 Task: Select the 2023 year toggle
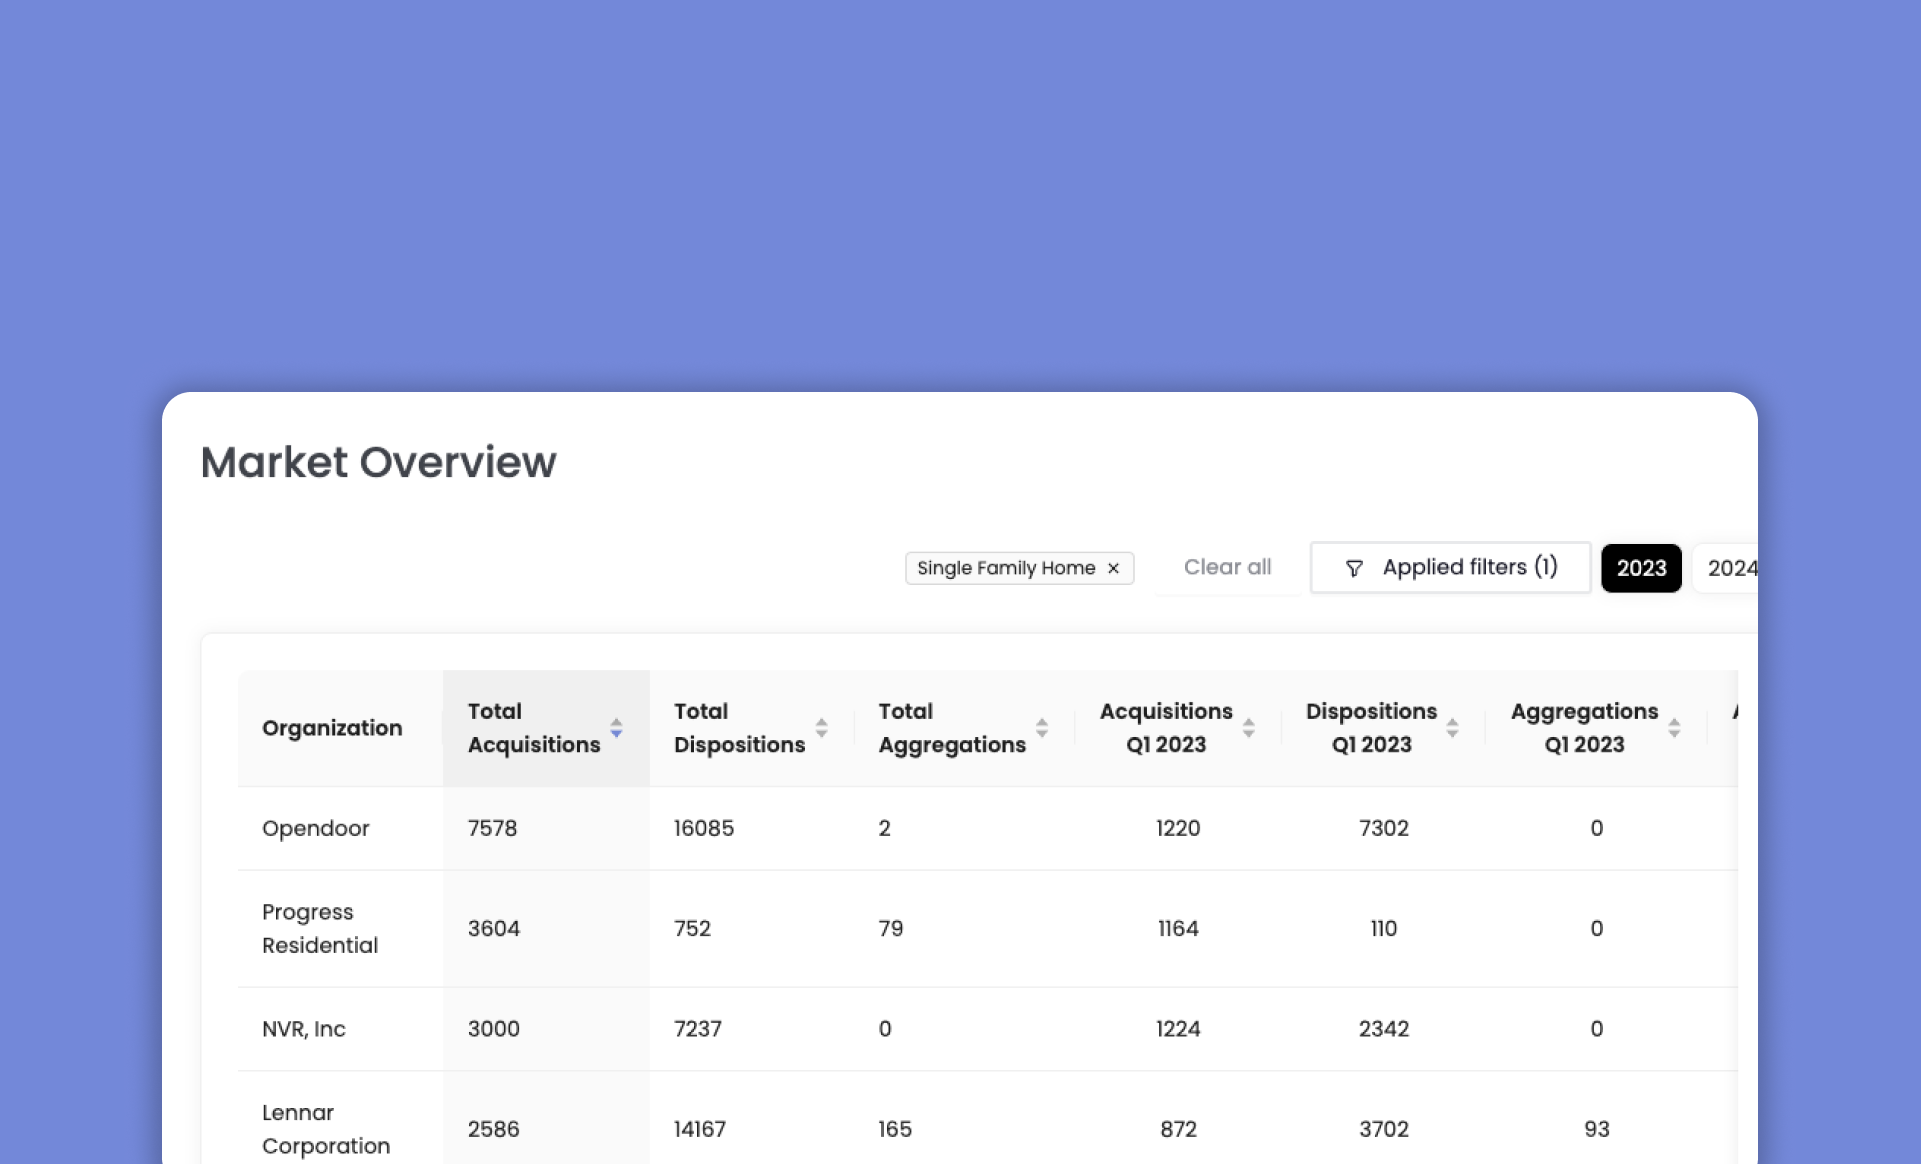pos(1641,568)
